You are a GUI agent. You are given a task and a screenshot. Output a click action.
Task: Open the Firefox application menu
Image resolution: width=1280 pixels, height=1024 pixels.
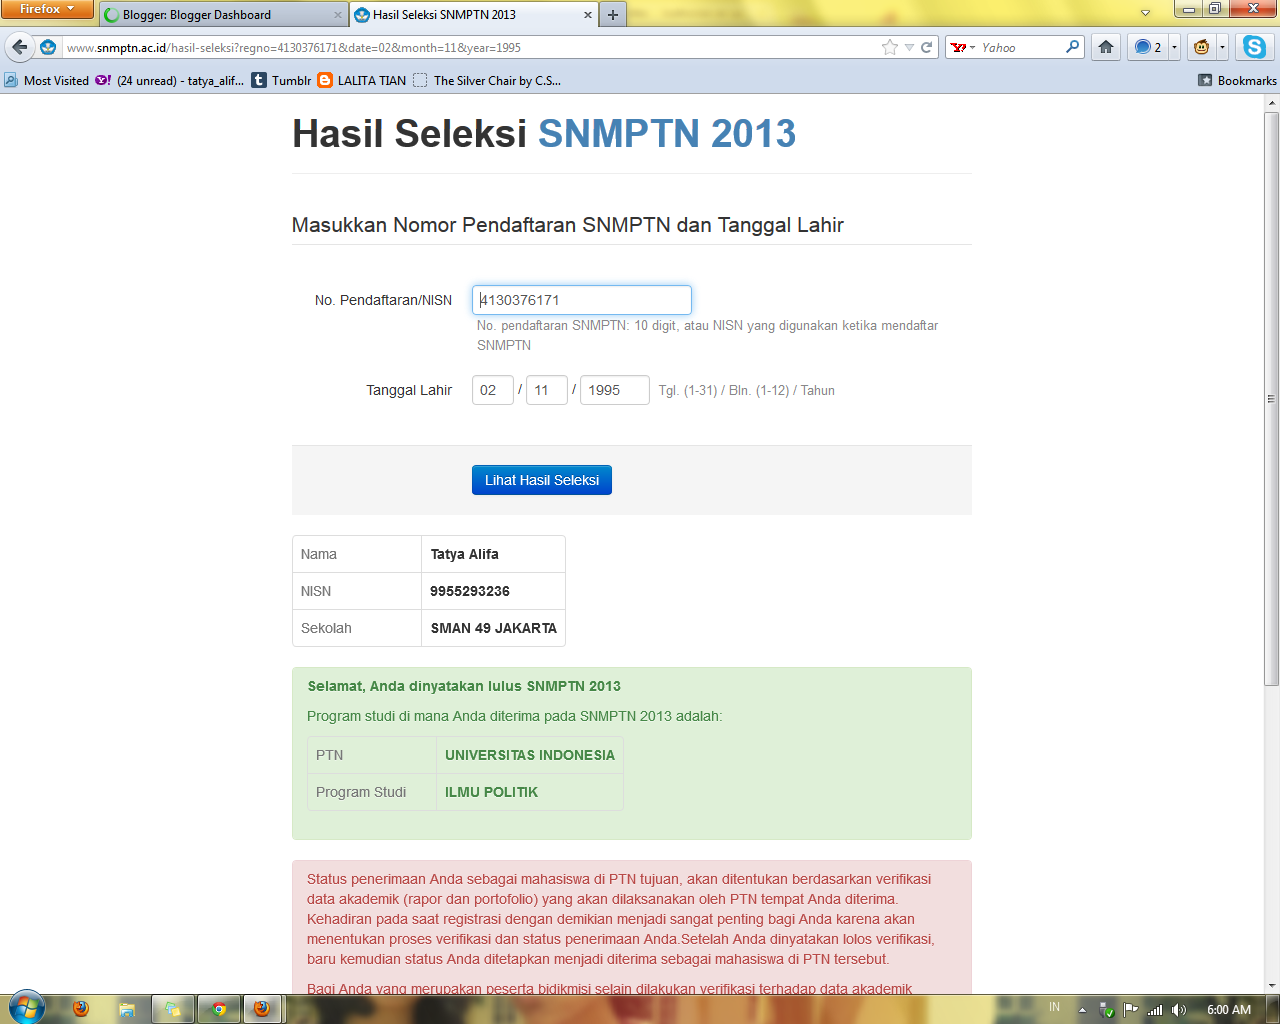47,9
